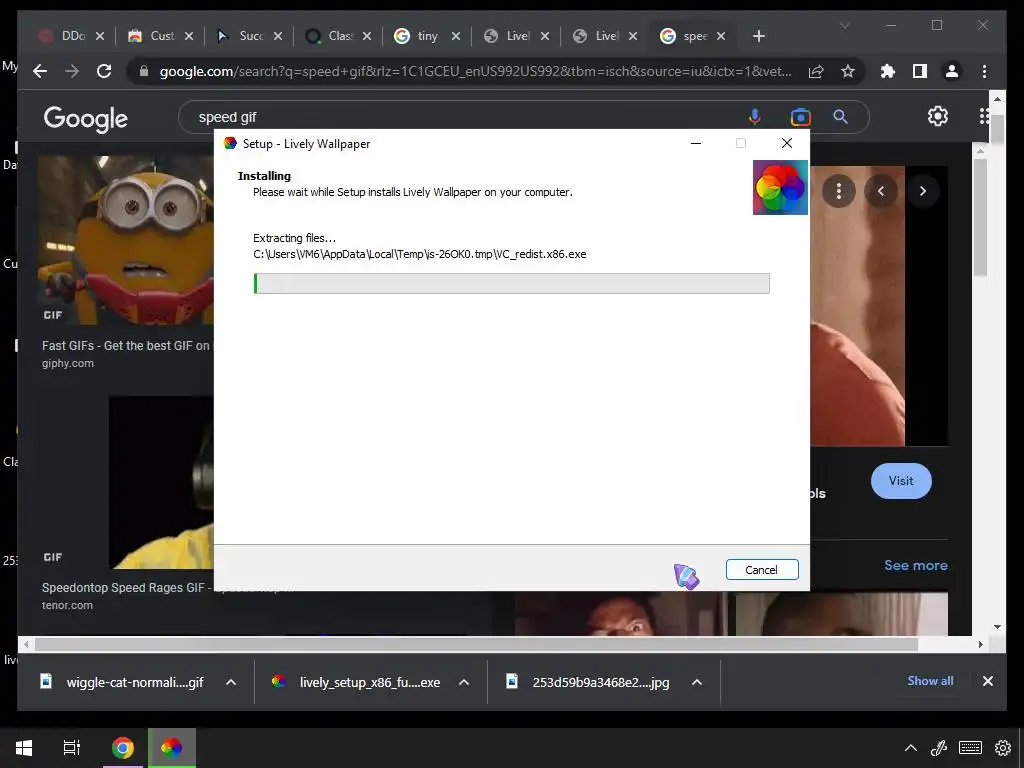Show previous image in preview panel

(881, 191)
